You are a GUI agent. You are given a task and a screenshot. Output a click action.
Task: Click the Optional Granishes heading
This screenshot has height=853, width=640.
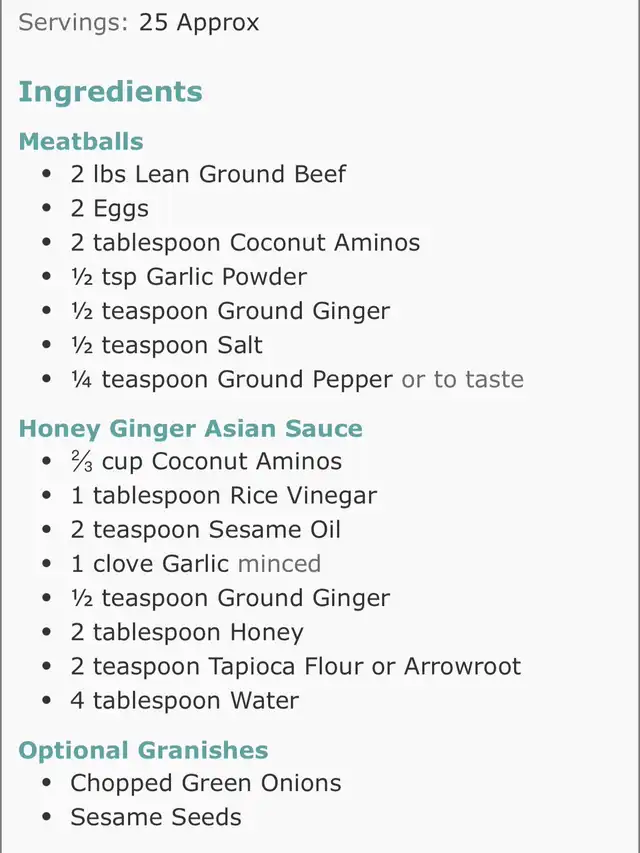coord(143,750)
